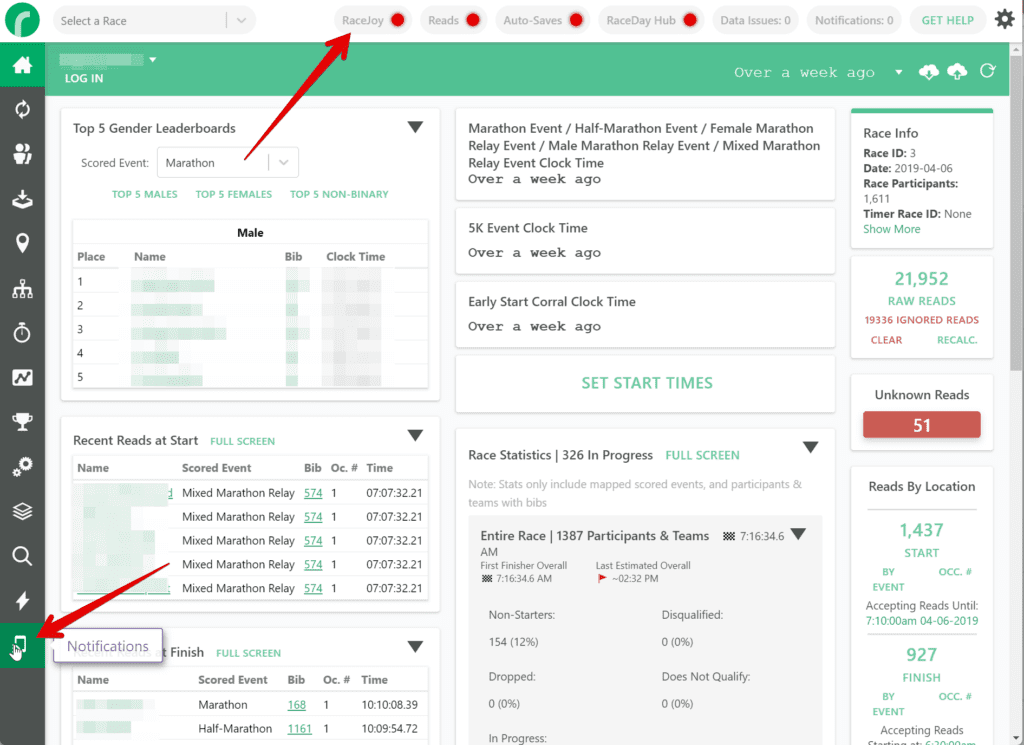The image size is (1024, 745).
Task: Open the lightning bolt sidebar icon
Action: (22, 600)
